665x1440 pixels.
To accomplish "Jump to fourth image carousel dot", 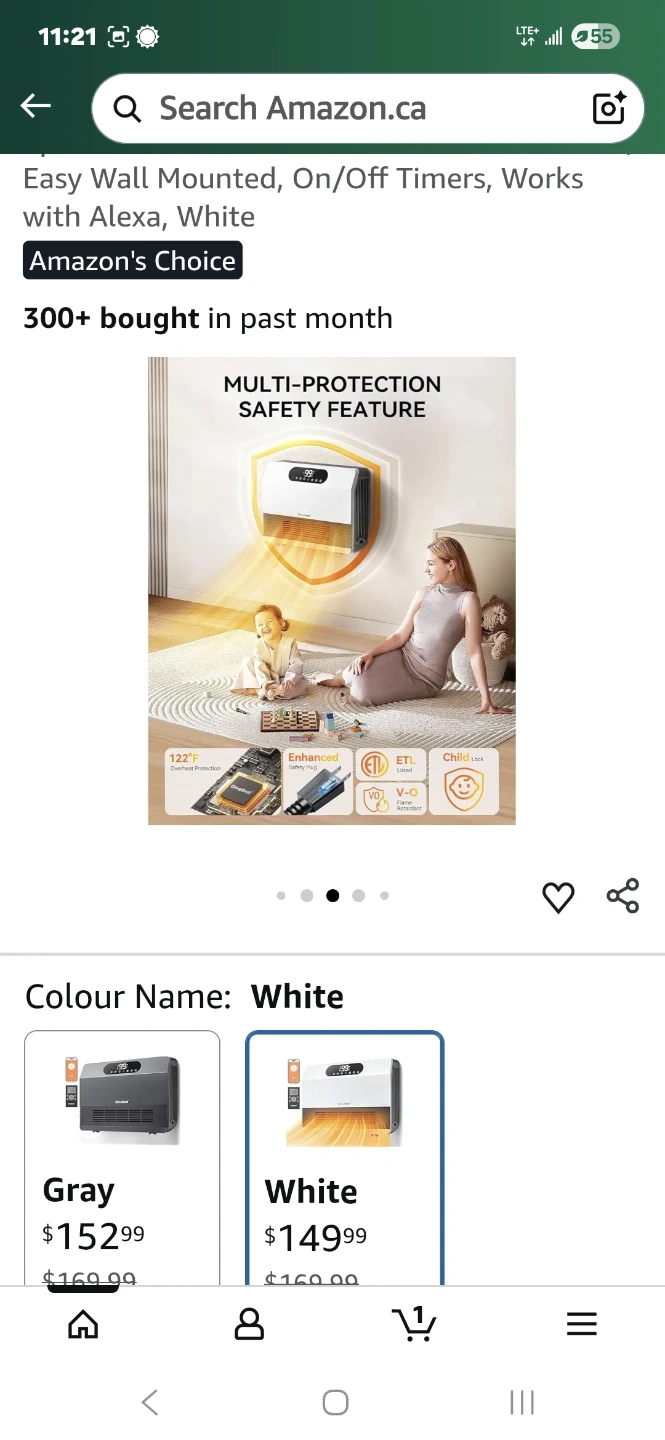I will coord(359,896).
